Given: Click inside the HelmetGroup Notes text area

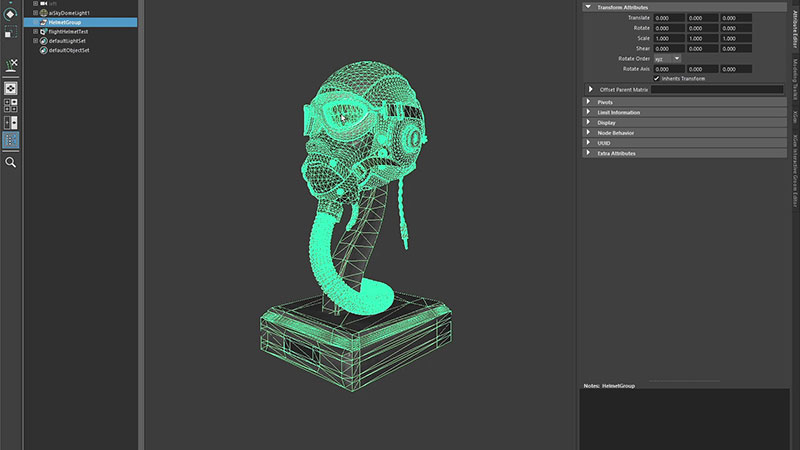Looking at the screenshot, I should (684, 418).
